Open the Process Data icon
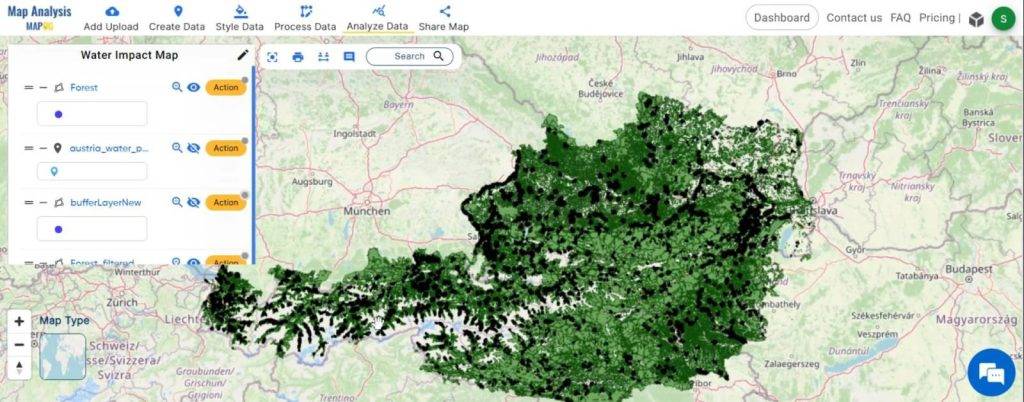 coord(306,11)
